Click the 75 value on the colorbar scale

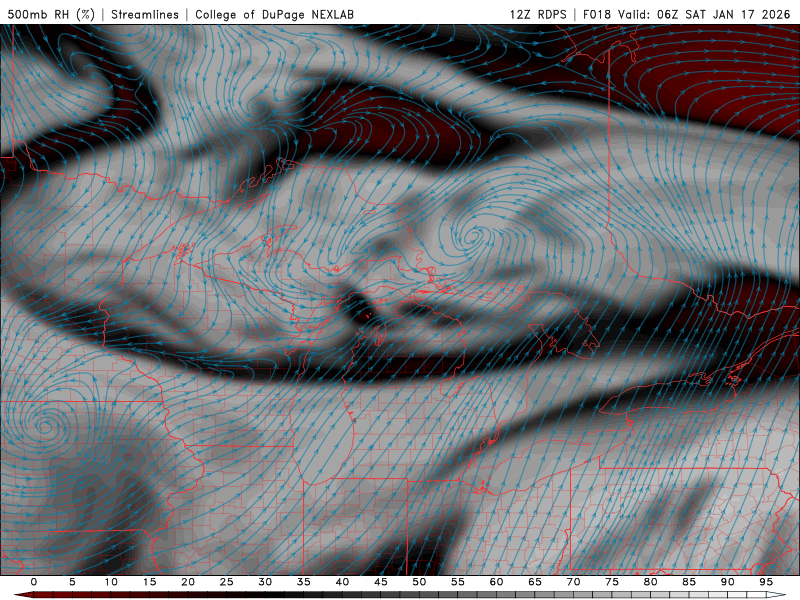612,582
